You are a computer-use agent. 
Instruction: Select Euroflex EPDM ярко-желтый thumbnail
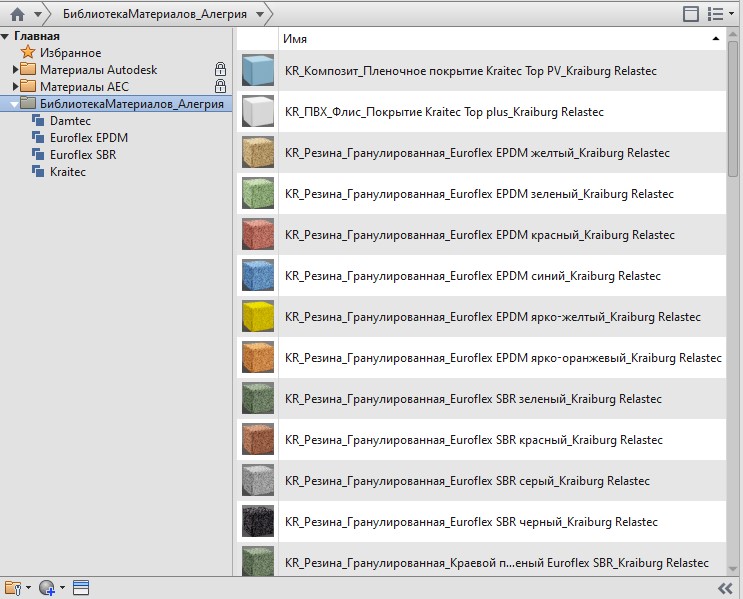[258, 316]
